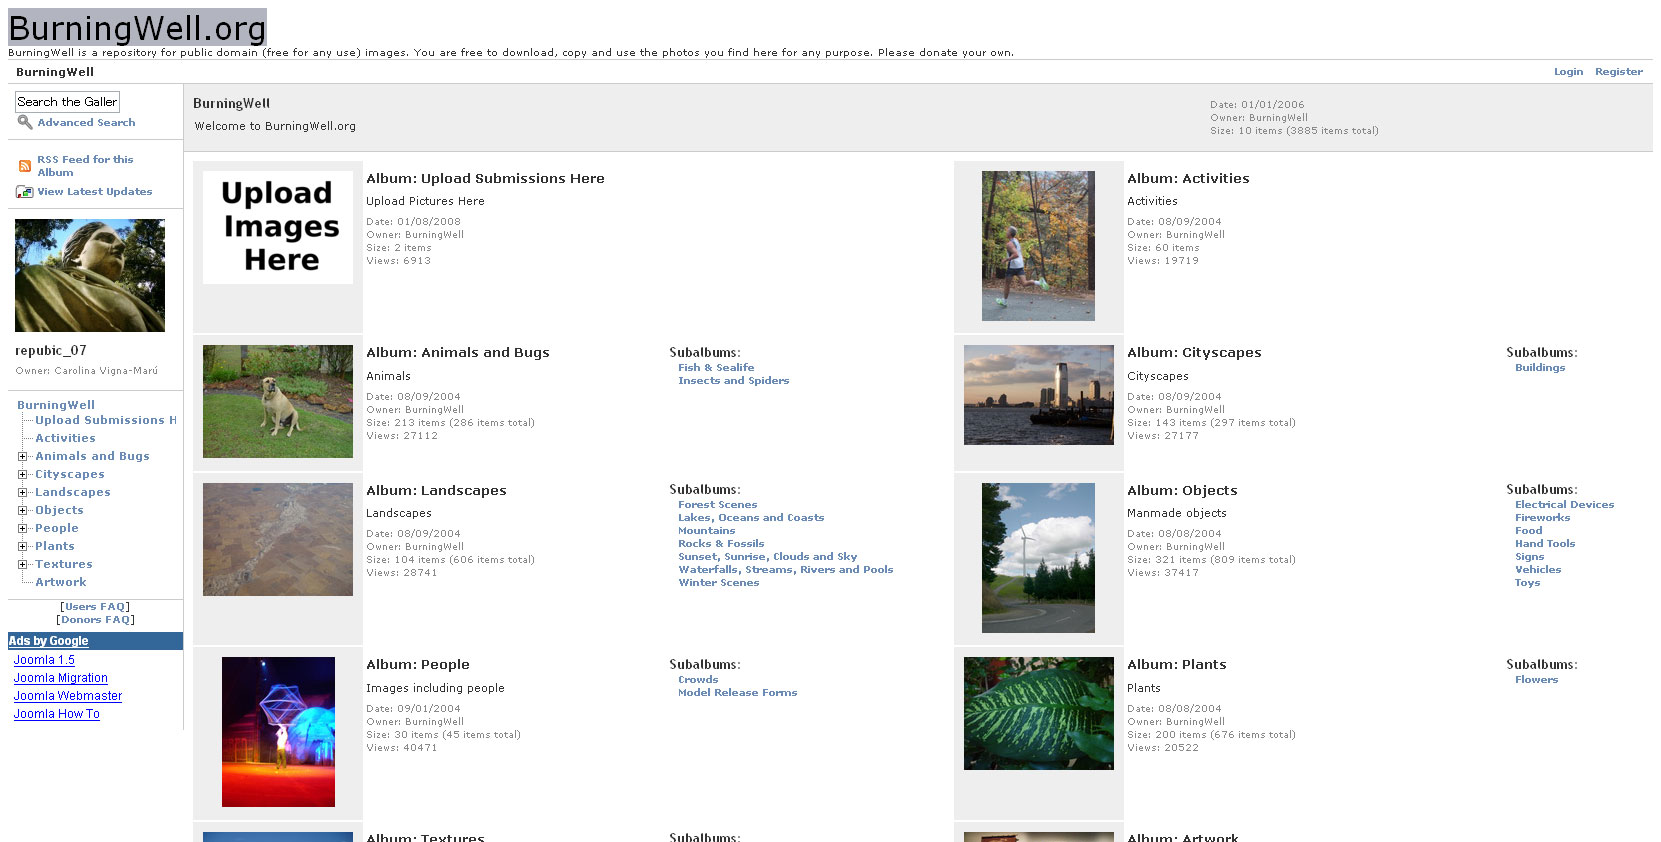Click the View Latest Updates icon
The height and width of the screenshot is (842, 1661).
click(25, 192)
